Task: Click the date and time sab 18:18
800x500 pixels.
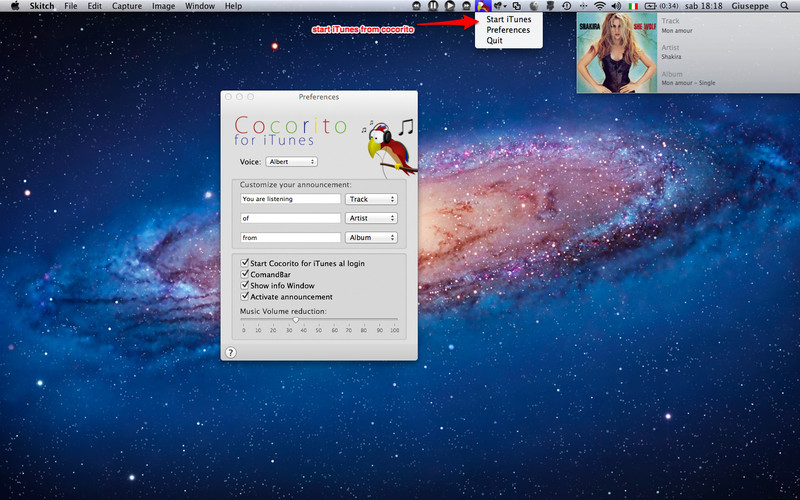Action: (x=704, y=6)
